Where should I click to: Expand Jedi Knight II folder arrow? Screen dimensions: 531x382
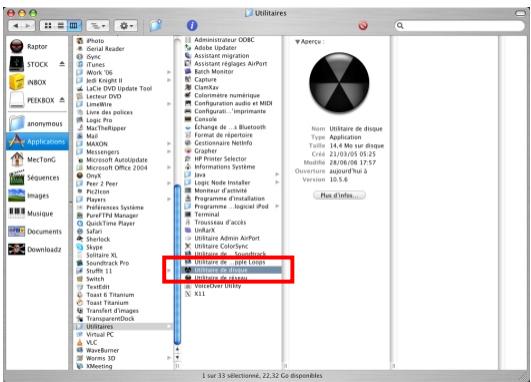tap(169, 80)
